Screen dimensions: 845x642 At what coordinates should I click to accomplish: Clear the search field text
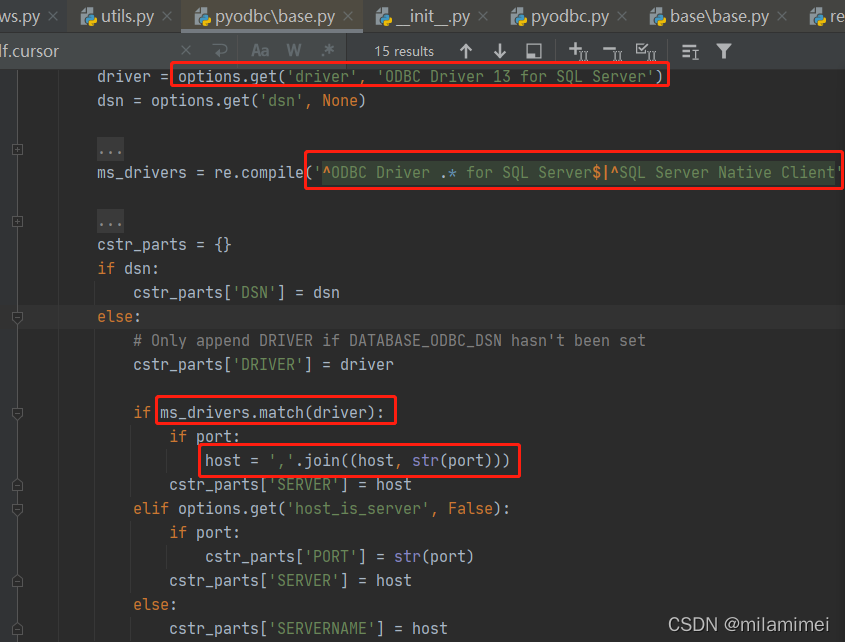pyautogui.click(x=186, y=50)
